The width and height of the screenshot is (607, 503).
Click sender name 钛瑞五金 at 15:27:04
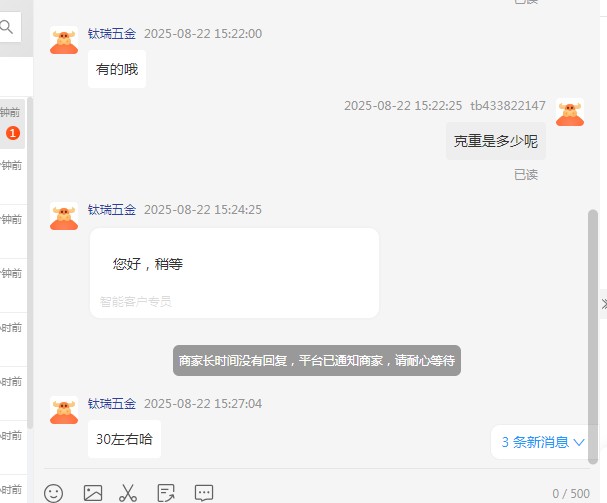[112, 403]
